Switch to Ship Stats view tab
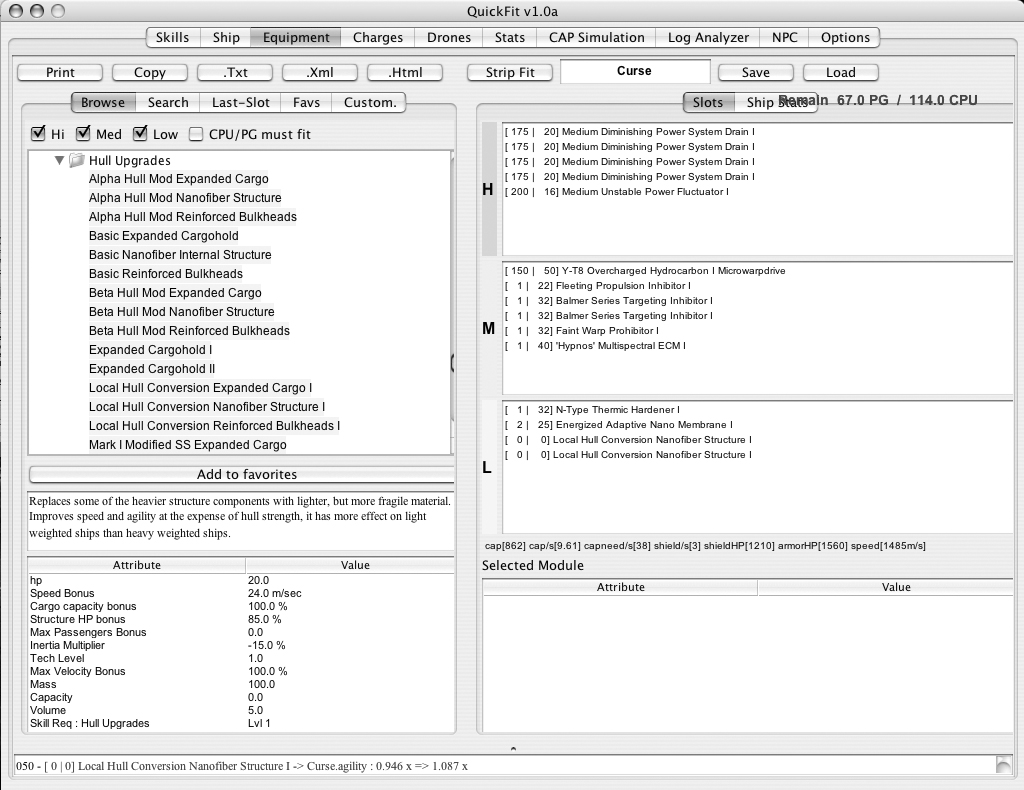Screen dimensions: 1024x790 click(776, 103)
